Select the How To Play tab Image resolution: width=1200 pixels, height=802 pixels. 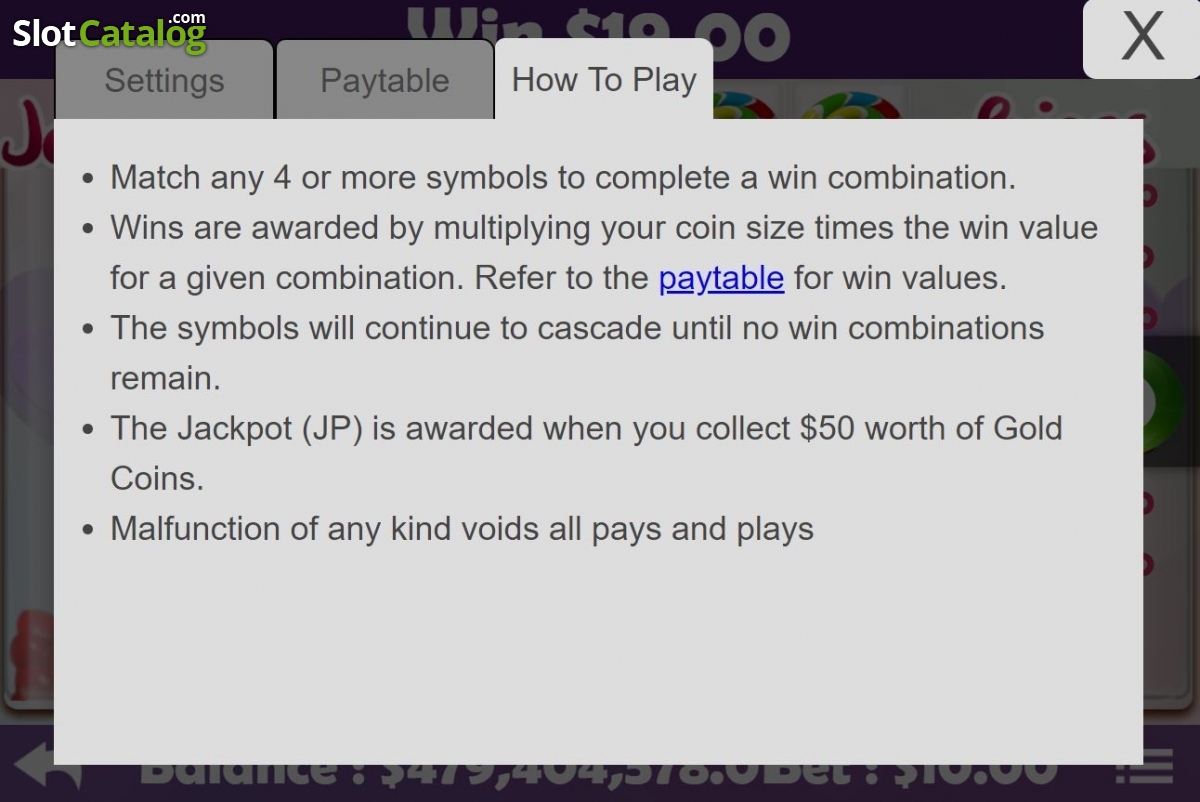click(604, 80)
